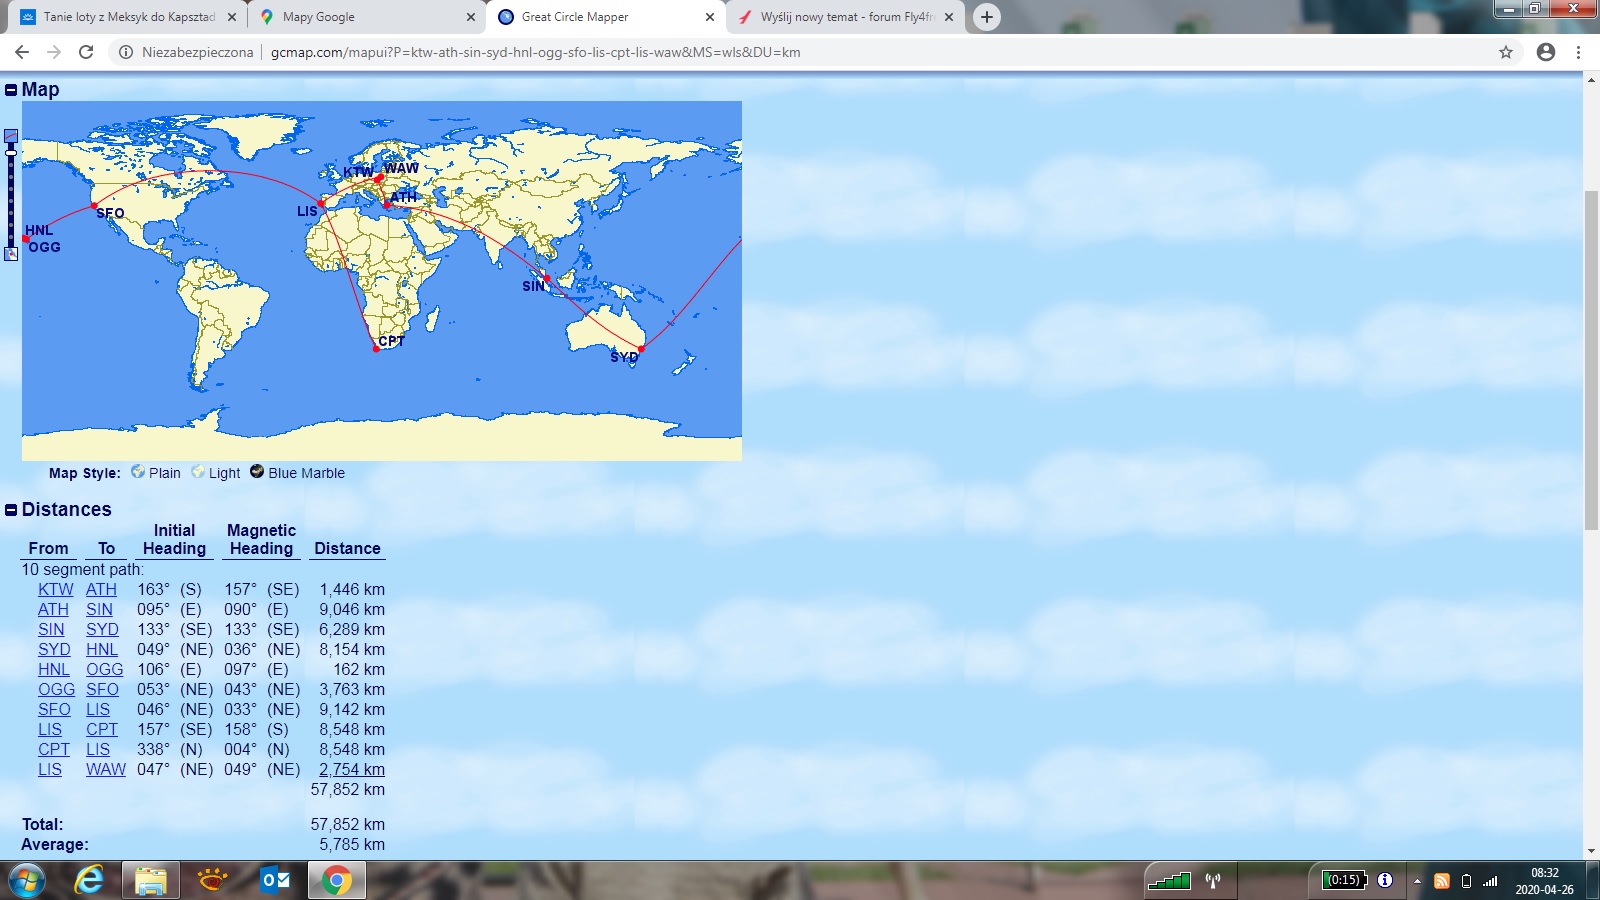Click the 2,754 km distance link
Screen dimensions: 1600x900
352,770
